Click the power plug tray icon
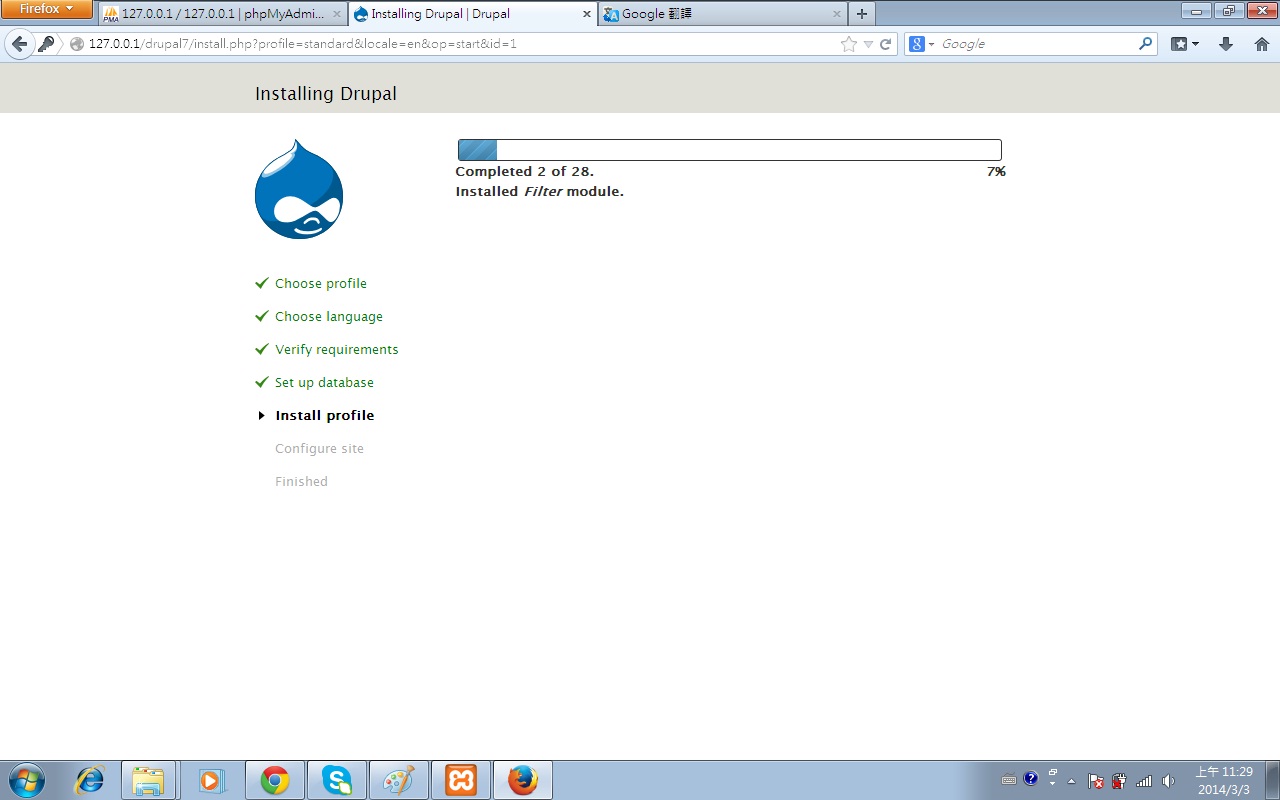 pyautogui.click(x=1120, y=781)
